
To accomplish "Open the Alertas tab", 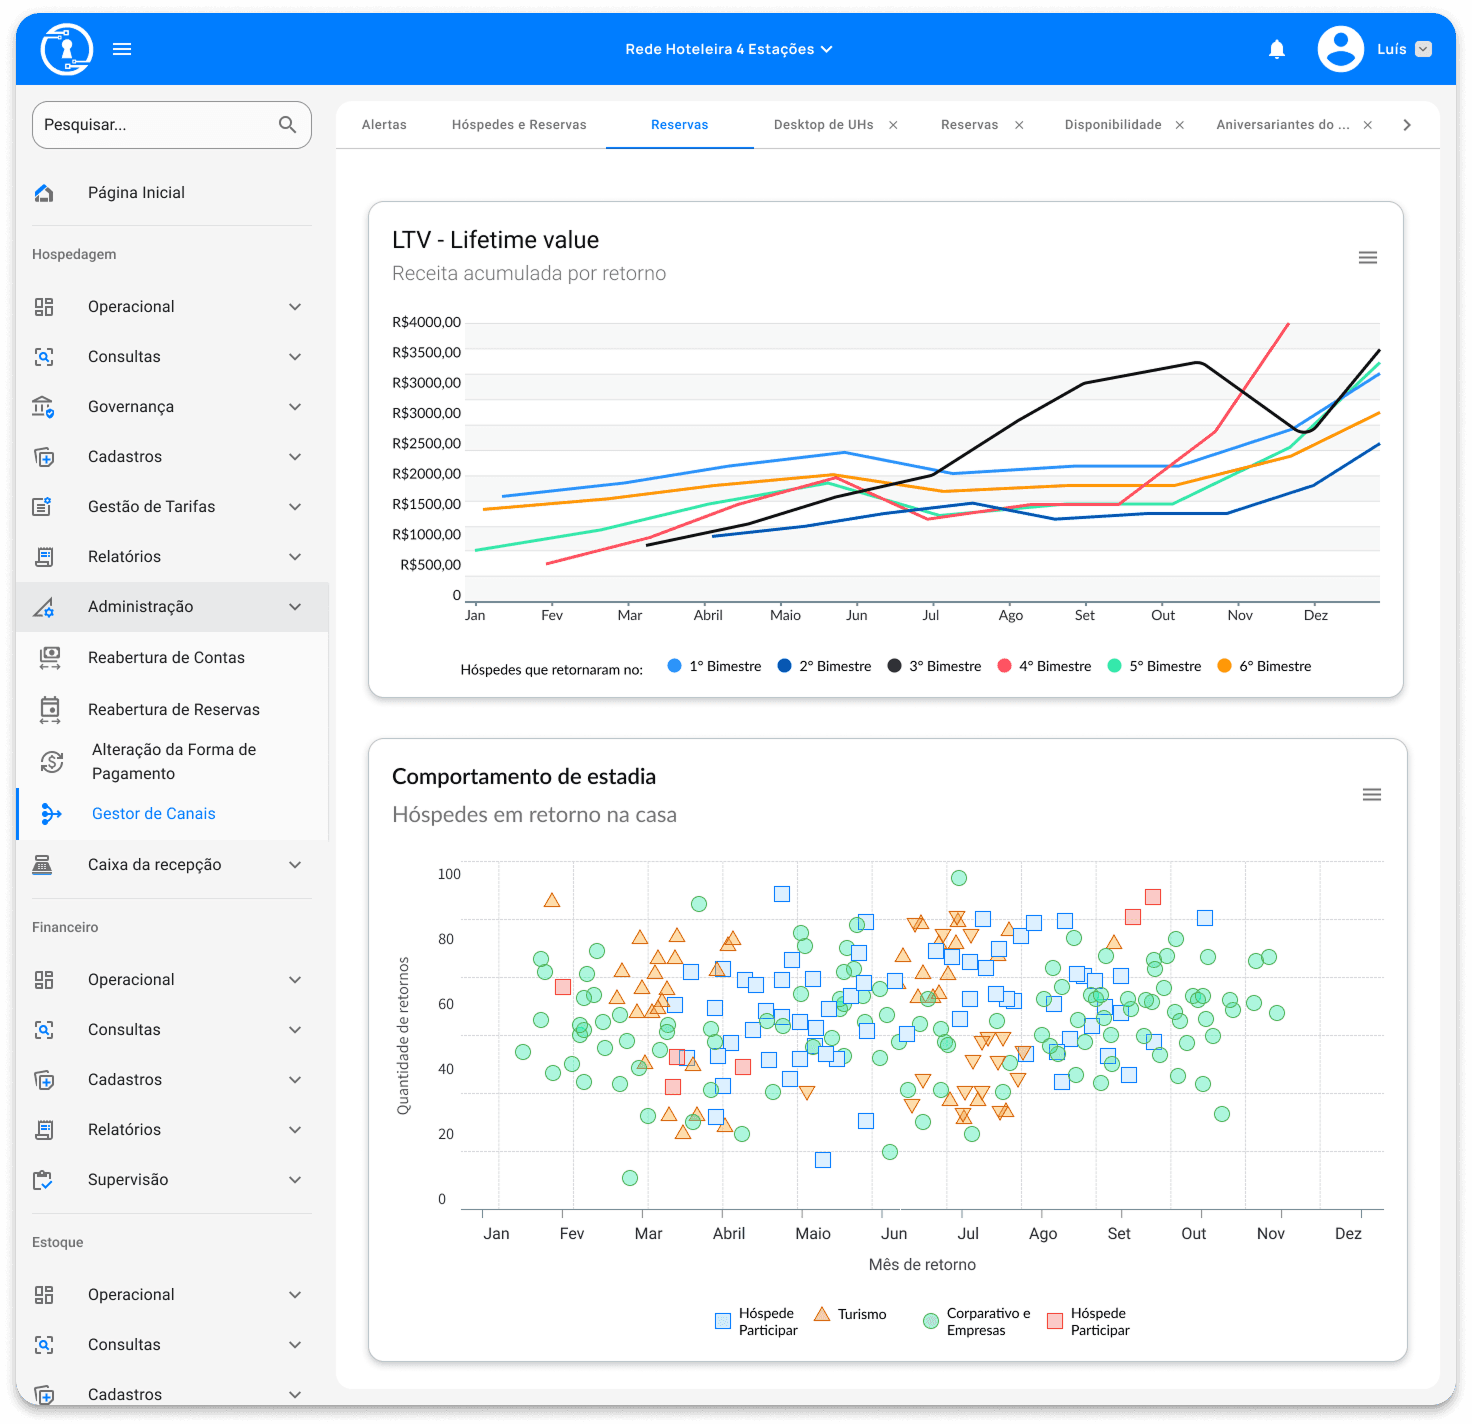I will 384,125.
